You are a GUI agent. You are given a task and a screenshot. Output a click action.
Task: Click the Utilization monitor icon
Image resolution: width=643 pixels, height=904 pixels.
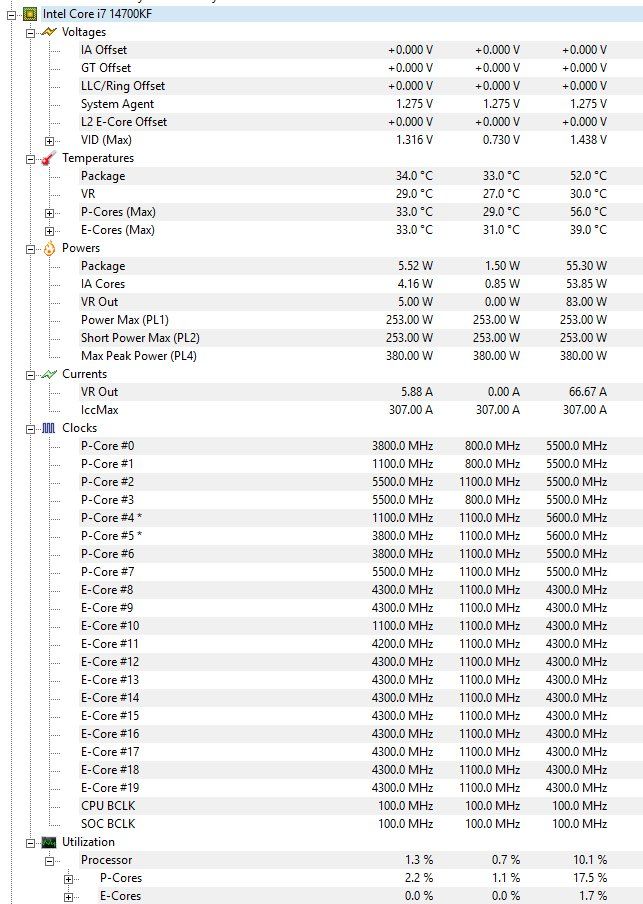click(49, 842)
